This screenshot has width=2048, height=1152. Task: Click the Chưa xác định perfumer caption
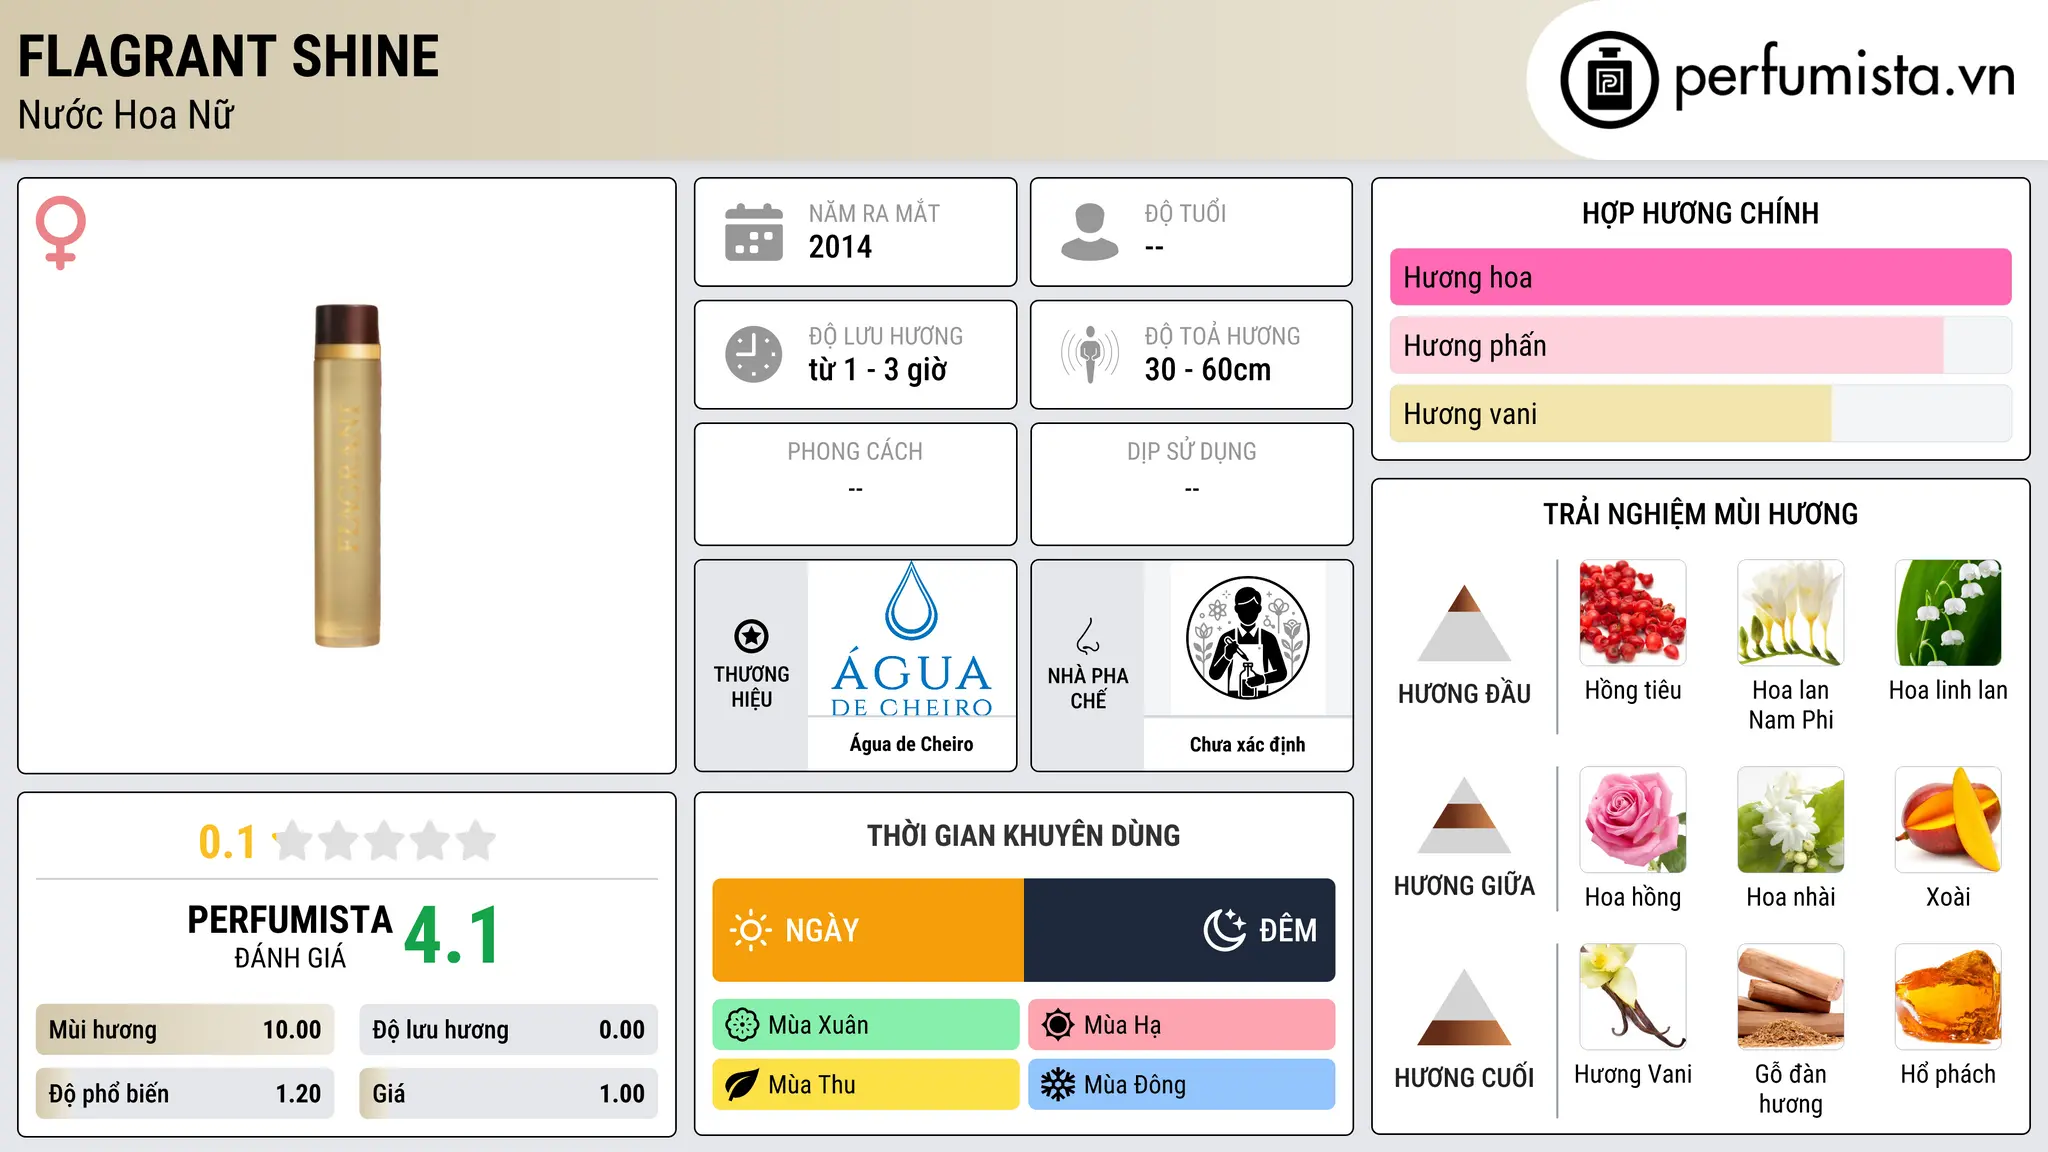coord(1247,744)
